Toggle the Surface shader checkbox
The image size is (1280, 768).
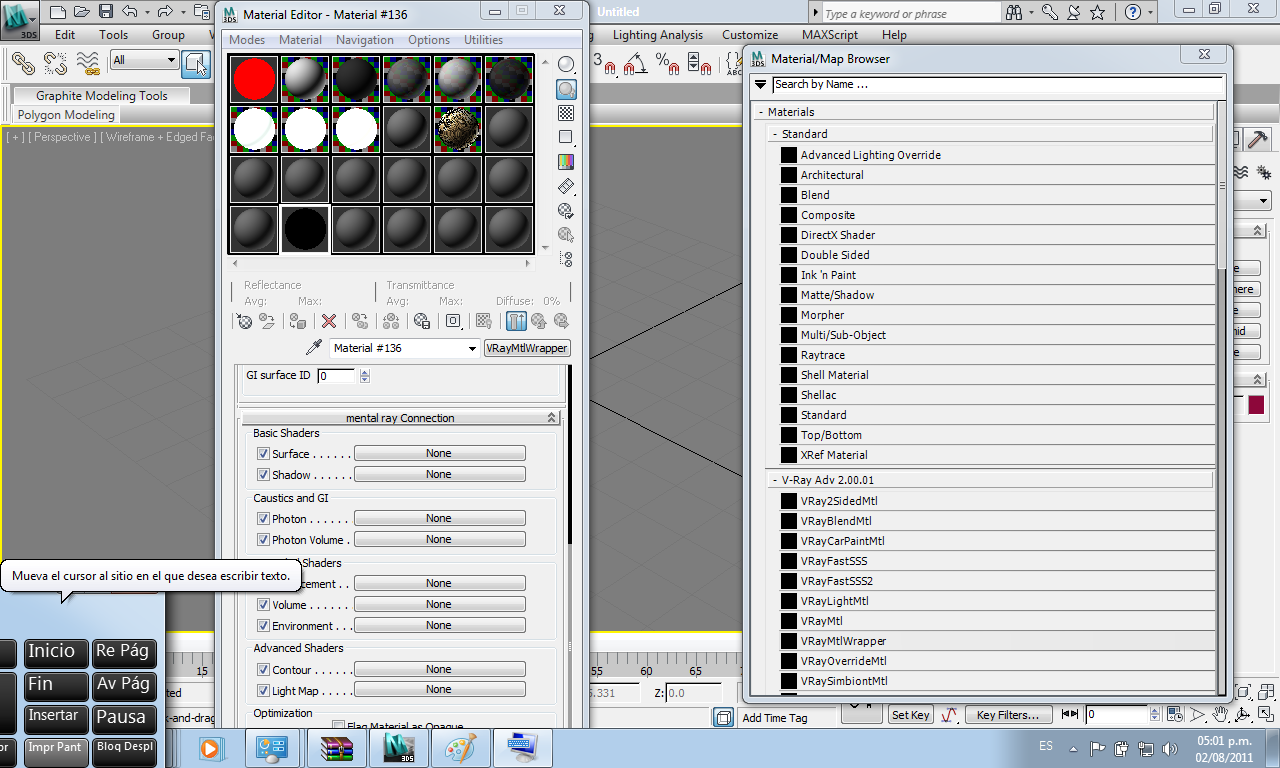coord(264,454)
